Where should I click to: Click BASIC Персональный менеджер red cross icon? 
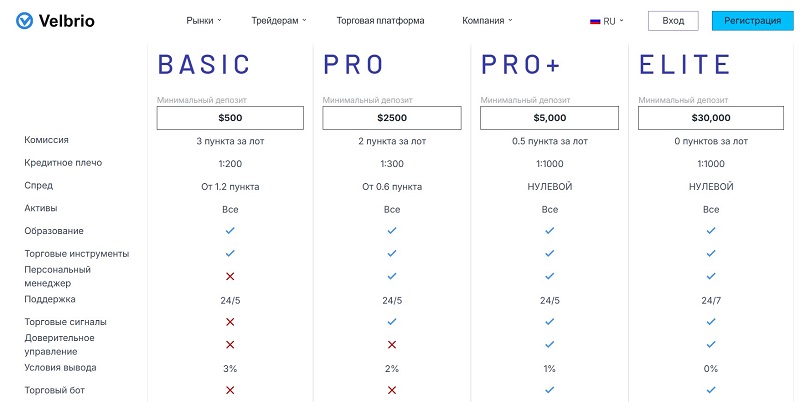click(x=230, y=276)
